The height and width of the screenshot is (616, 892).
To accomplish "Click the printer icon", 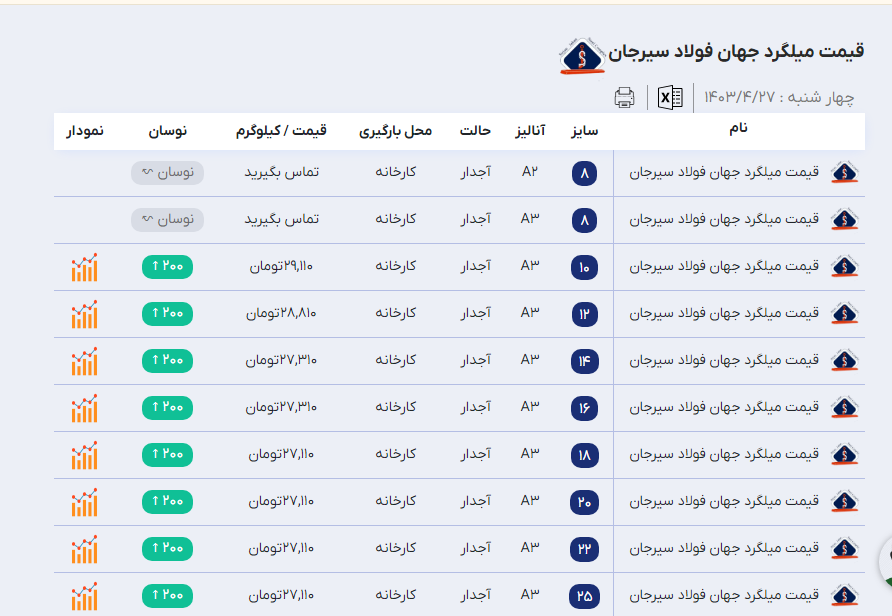I will pyautogui.click(x=624, y=97).
